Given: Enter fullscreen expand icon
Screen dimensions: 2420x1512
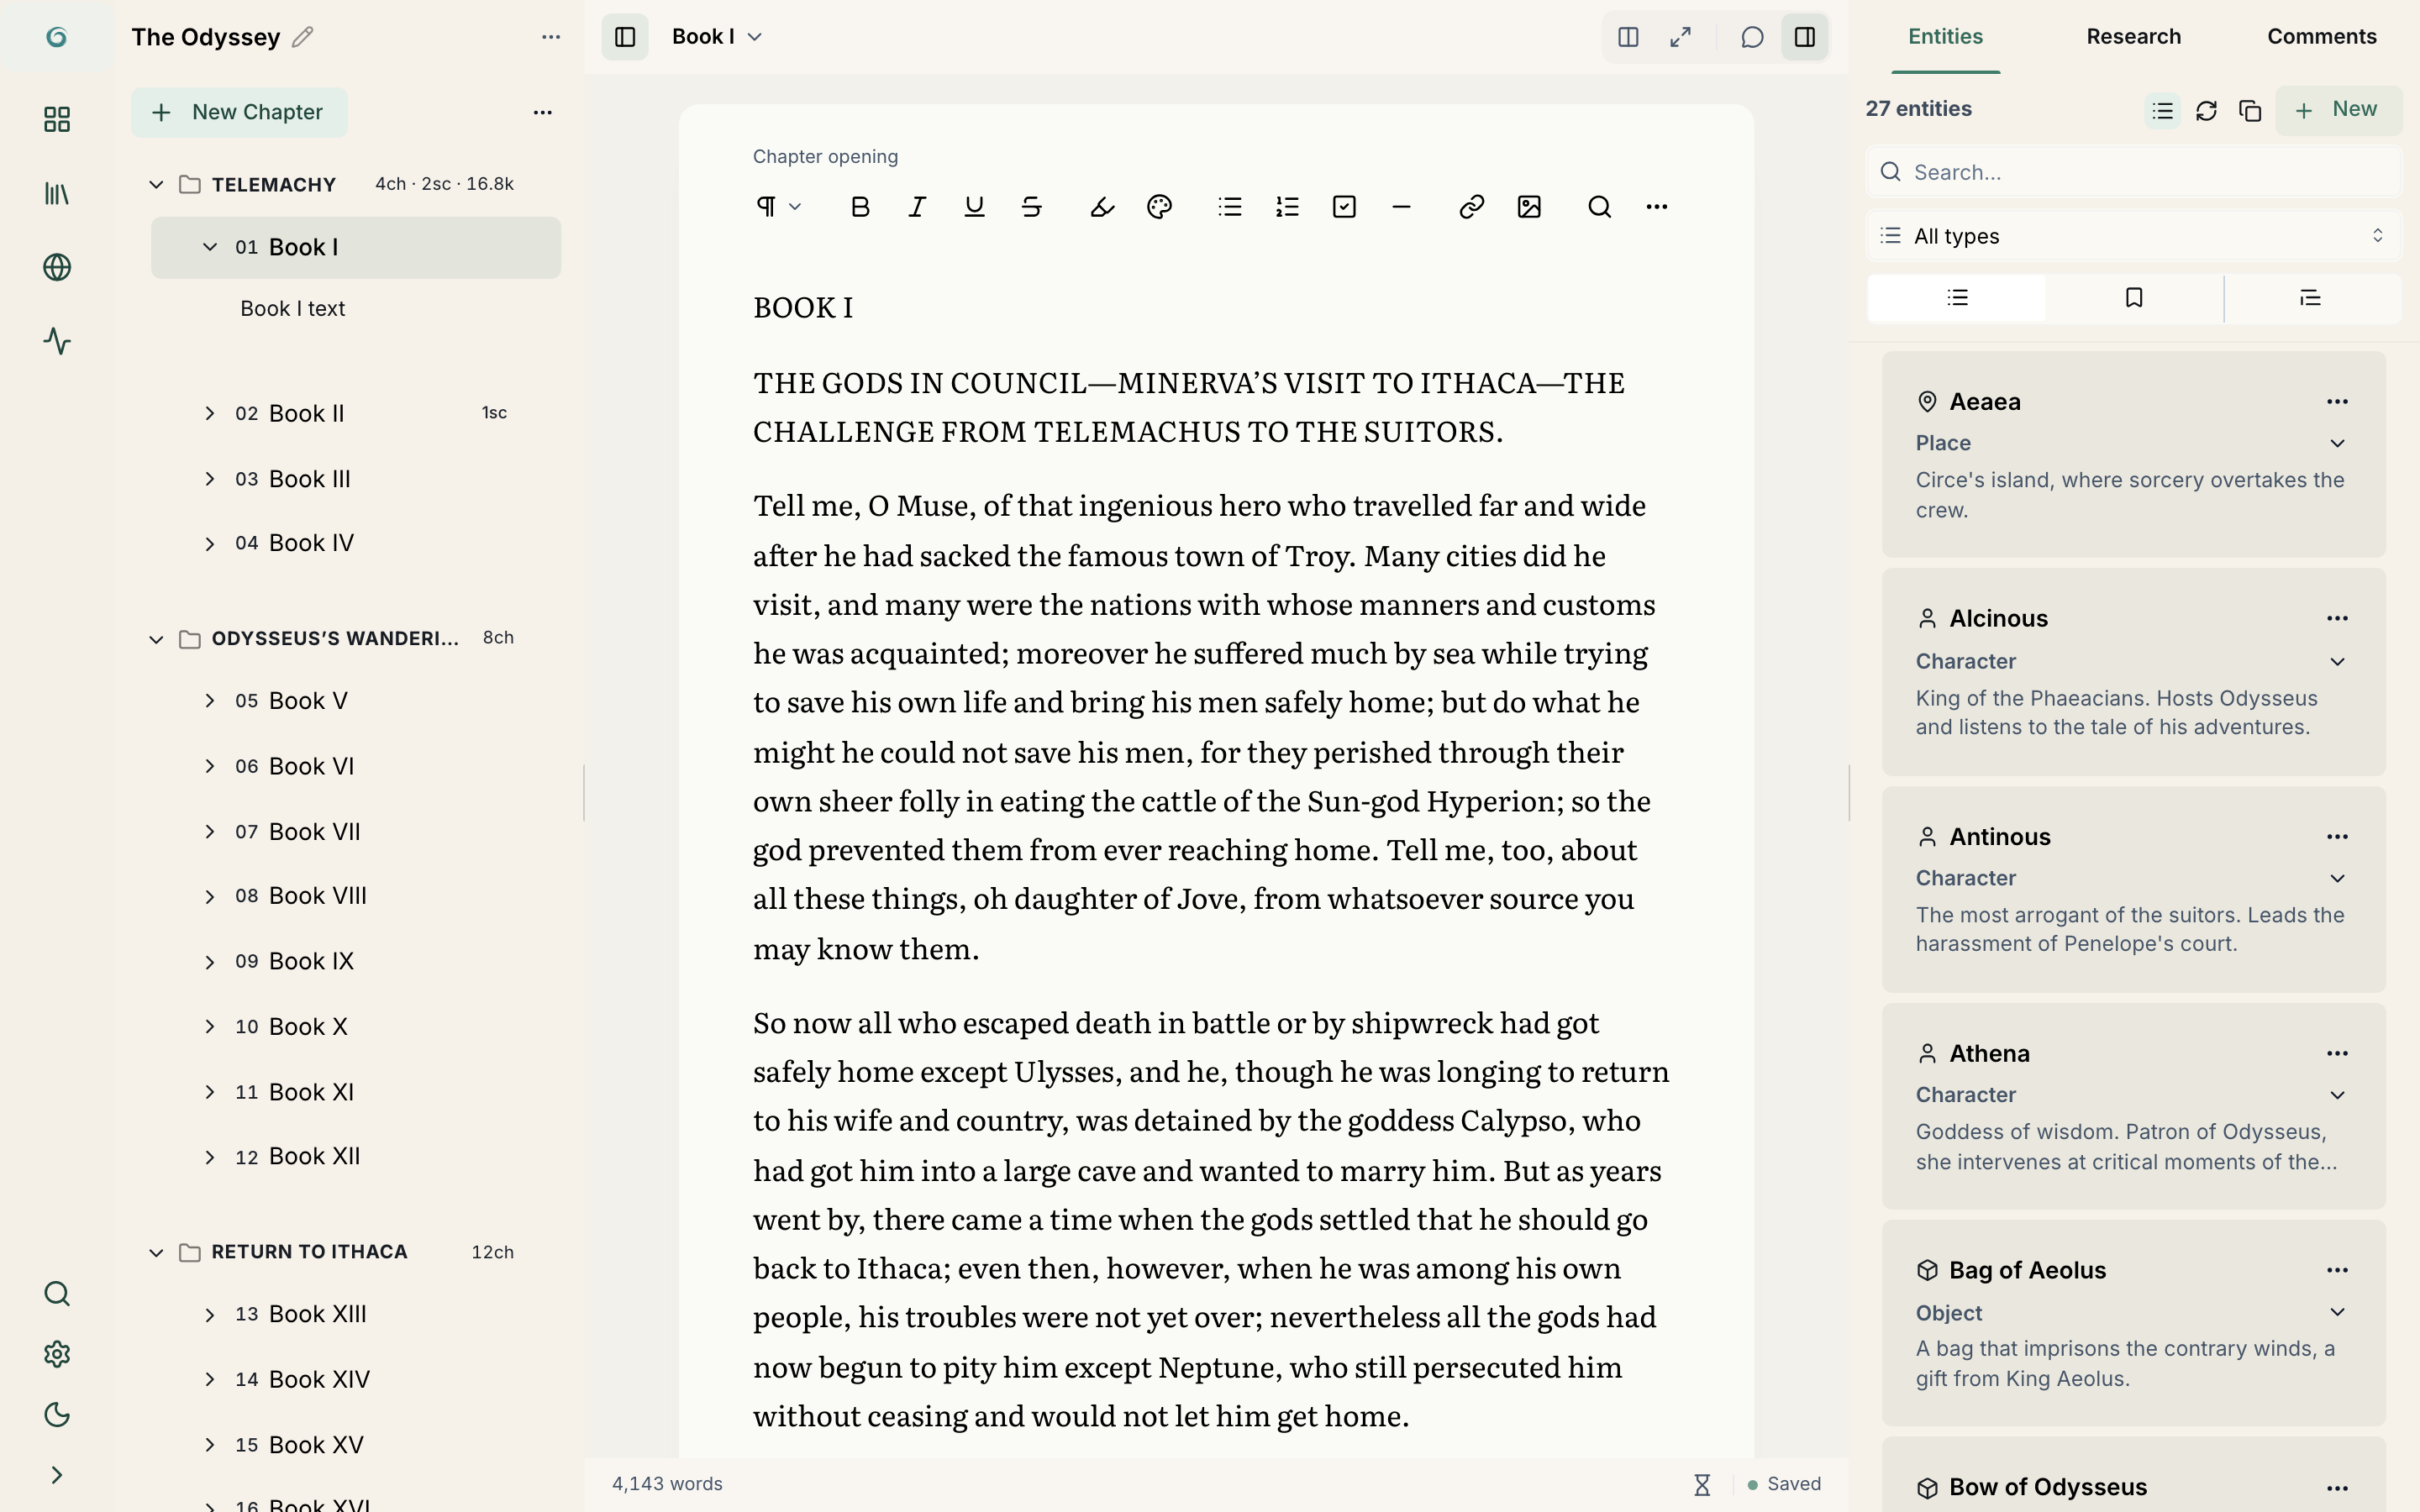Looking at the screenshot, I should (x=1681, y=37).
